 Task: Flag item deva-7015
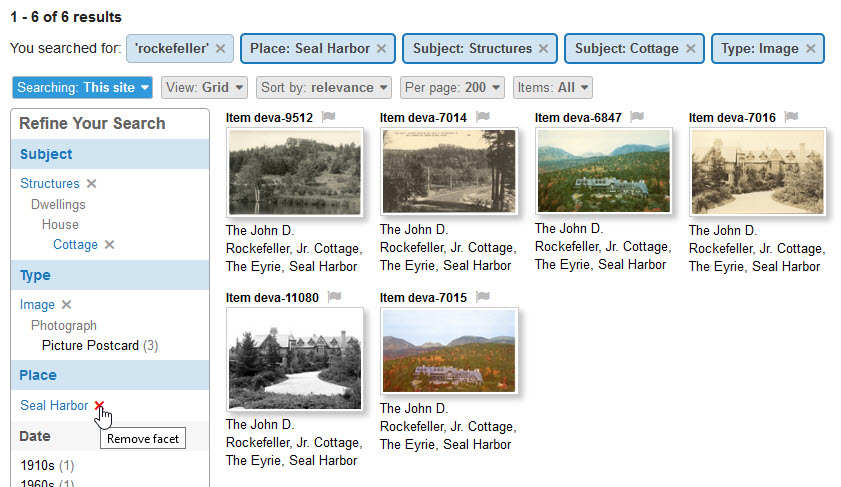pyautogui.click(x=483, y=297)
